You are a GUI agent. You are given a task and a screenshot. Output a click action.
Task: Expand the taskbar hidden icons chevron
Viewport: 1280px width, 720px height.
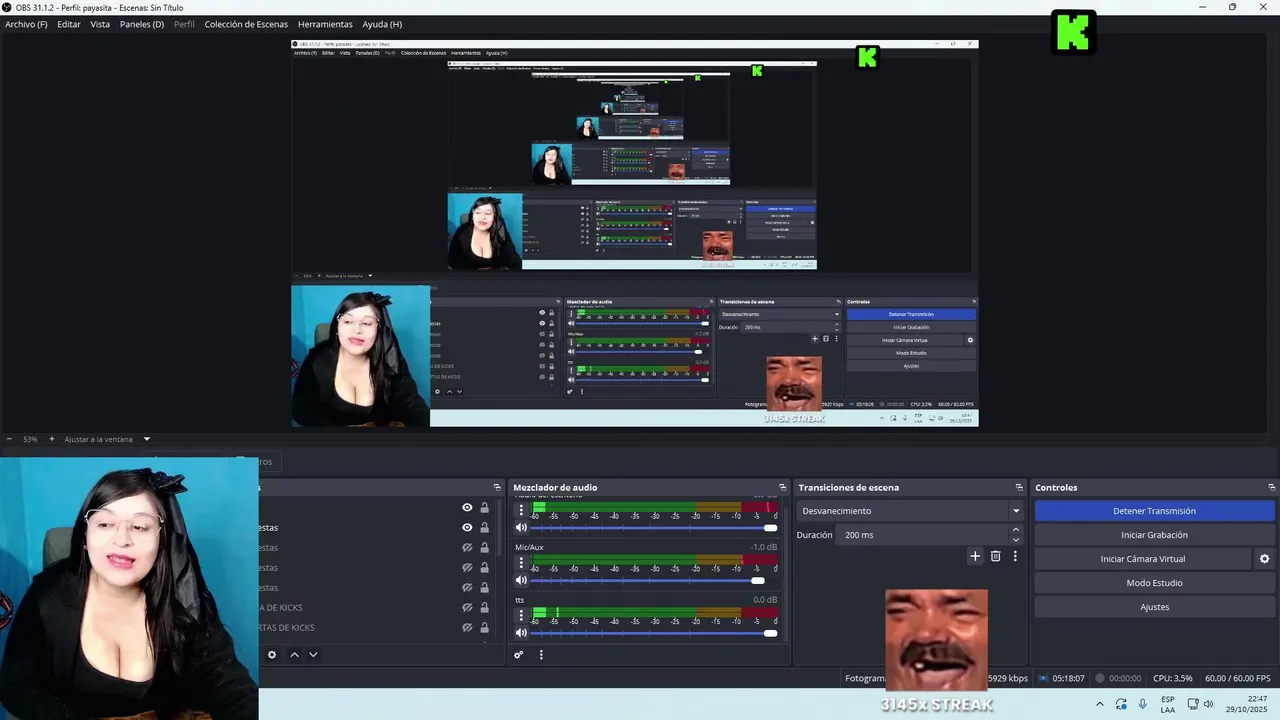[x=1100, y=705]
